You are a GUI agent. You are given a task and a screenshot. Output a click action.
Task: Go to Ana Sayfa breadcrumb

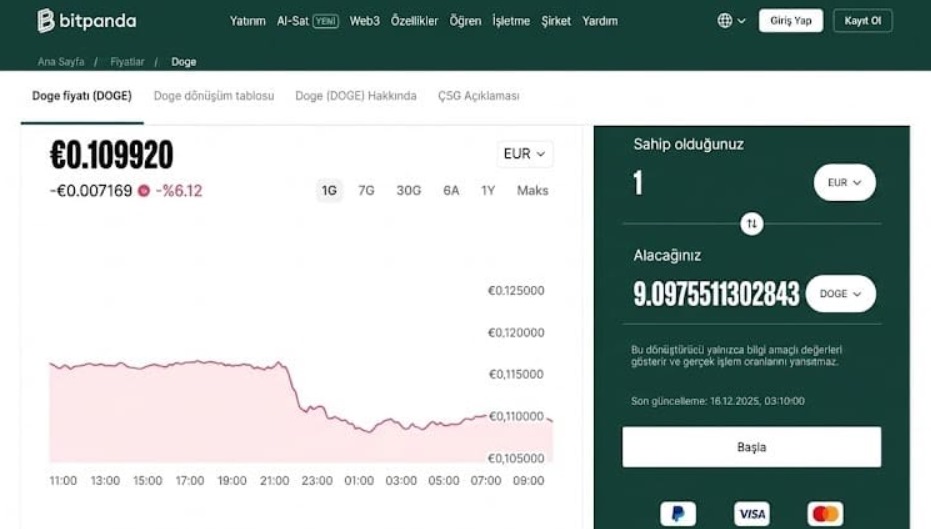tap(61, 62)
